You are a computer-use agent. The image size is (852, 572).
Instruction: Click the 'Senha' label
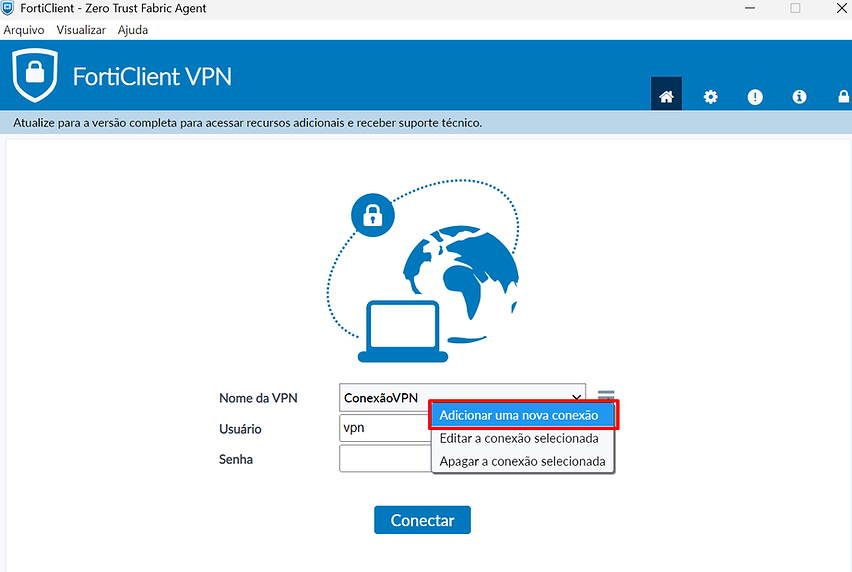pos(236,460)
